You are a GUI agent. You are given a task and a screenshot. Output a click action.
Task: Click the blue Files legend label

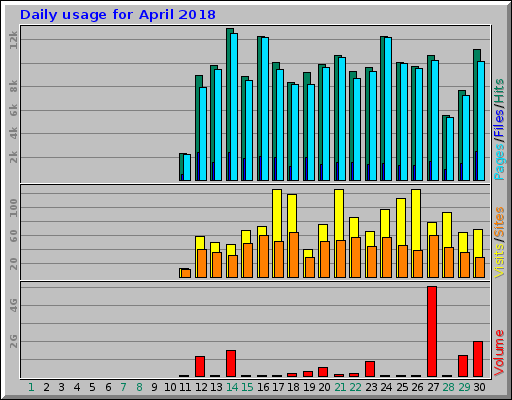499,123
